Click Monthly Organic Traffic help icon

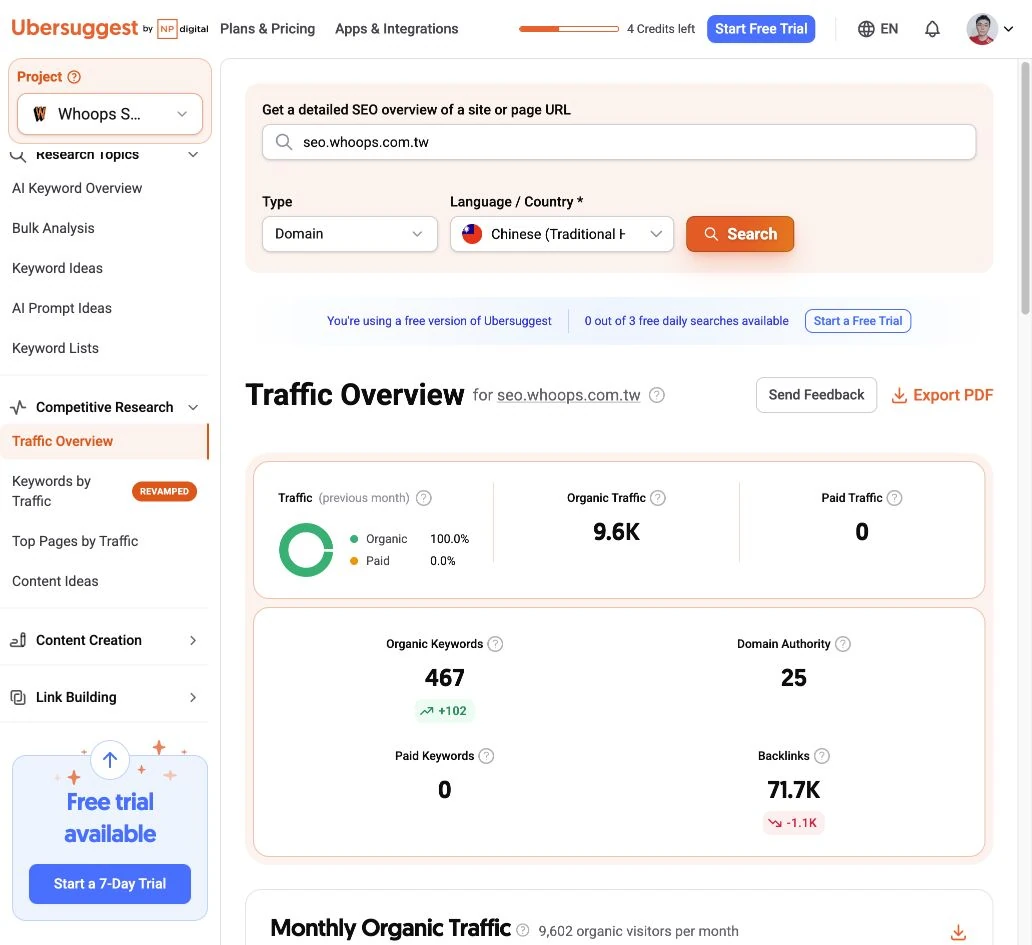click(x=523, y=930)
